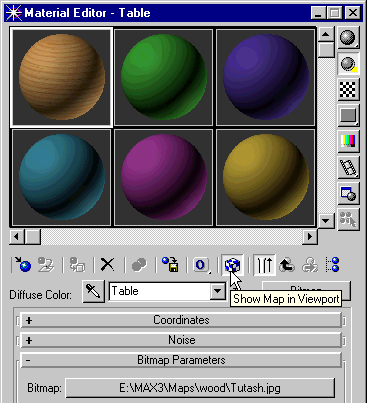This screenshot has width=367, height=403.
Task: Click the Get Material icon
Action: point(22,265)
